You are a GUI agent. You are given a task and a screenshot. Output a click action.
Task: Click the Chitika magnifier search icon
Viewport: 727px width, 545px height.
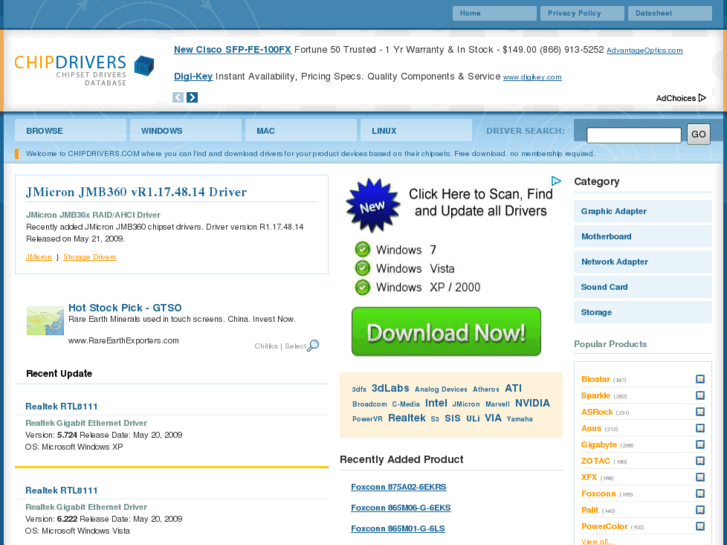[313, 345]
